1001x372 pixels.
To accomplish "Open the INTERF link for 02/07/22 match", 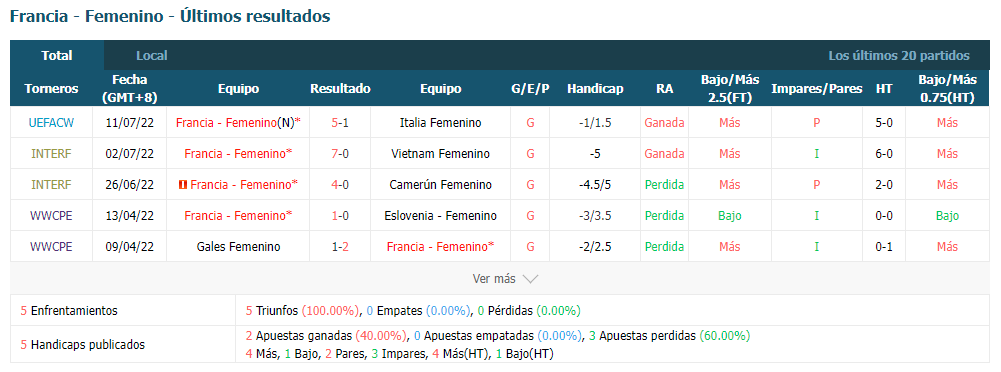I will click(51, 154).
